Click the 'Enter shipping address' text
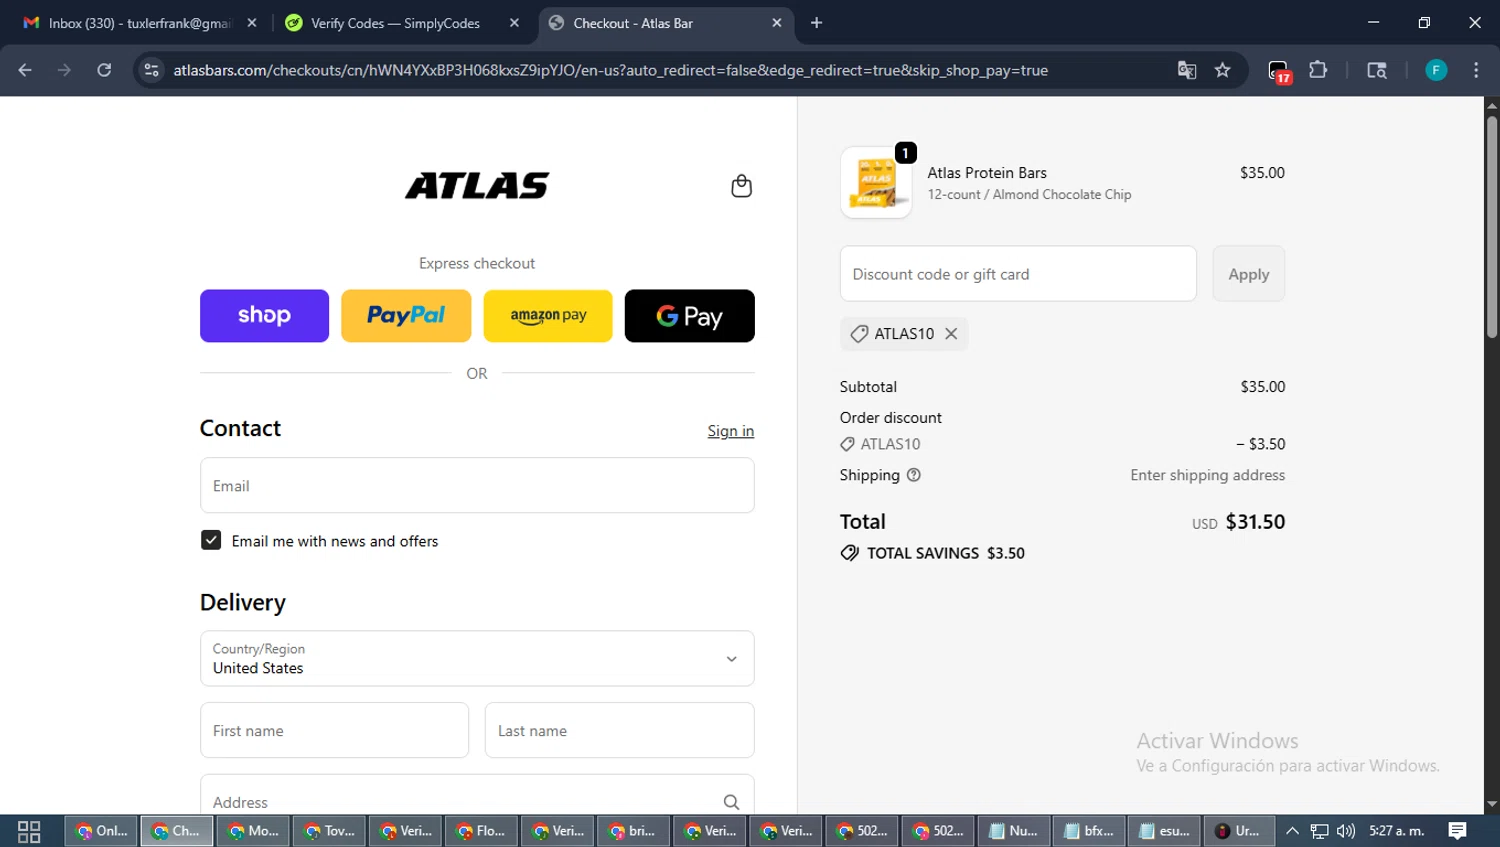Image resolution: width=1500 pixels, height=847 pixels. pos(1208,475)
